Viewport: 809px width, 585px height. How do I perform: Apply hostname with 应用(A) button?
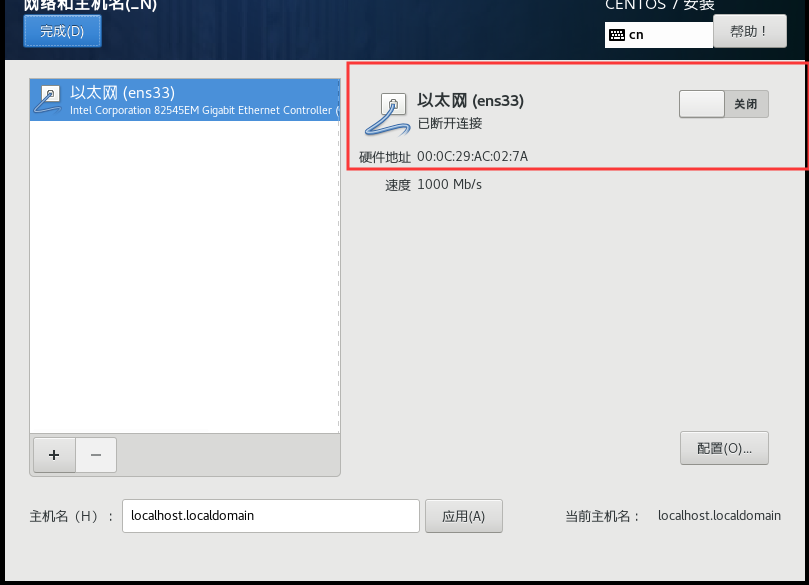[463, 515]
